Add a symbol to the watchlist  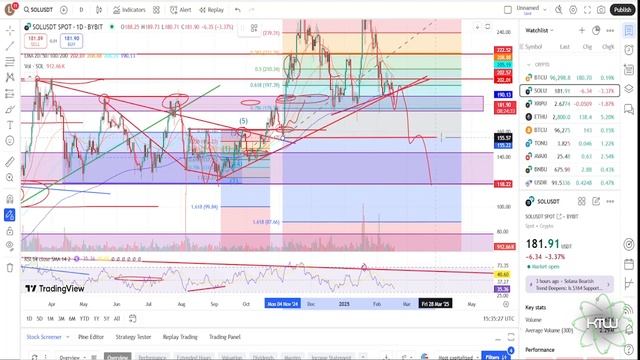(x=582, y=30)
